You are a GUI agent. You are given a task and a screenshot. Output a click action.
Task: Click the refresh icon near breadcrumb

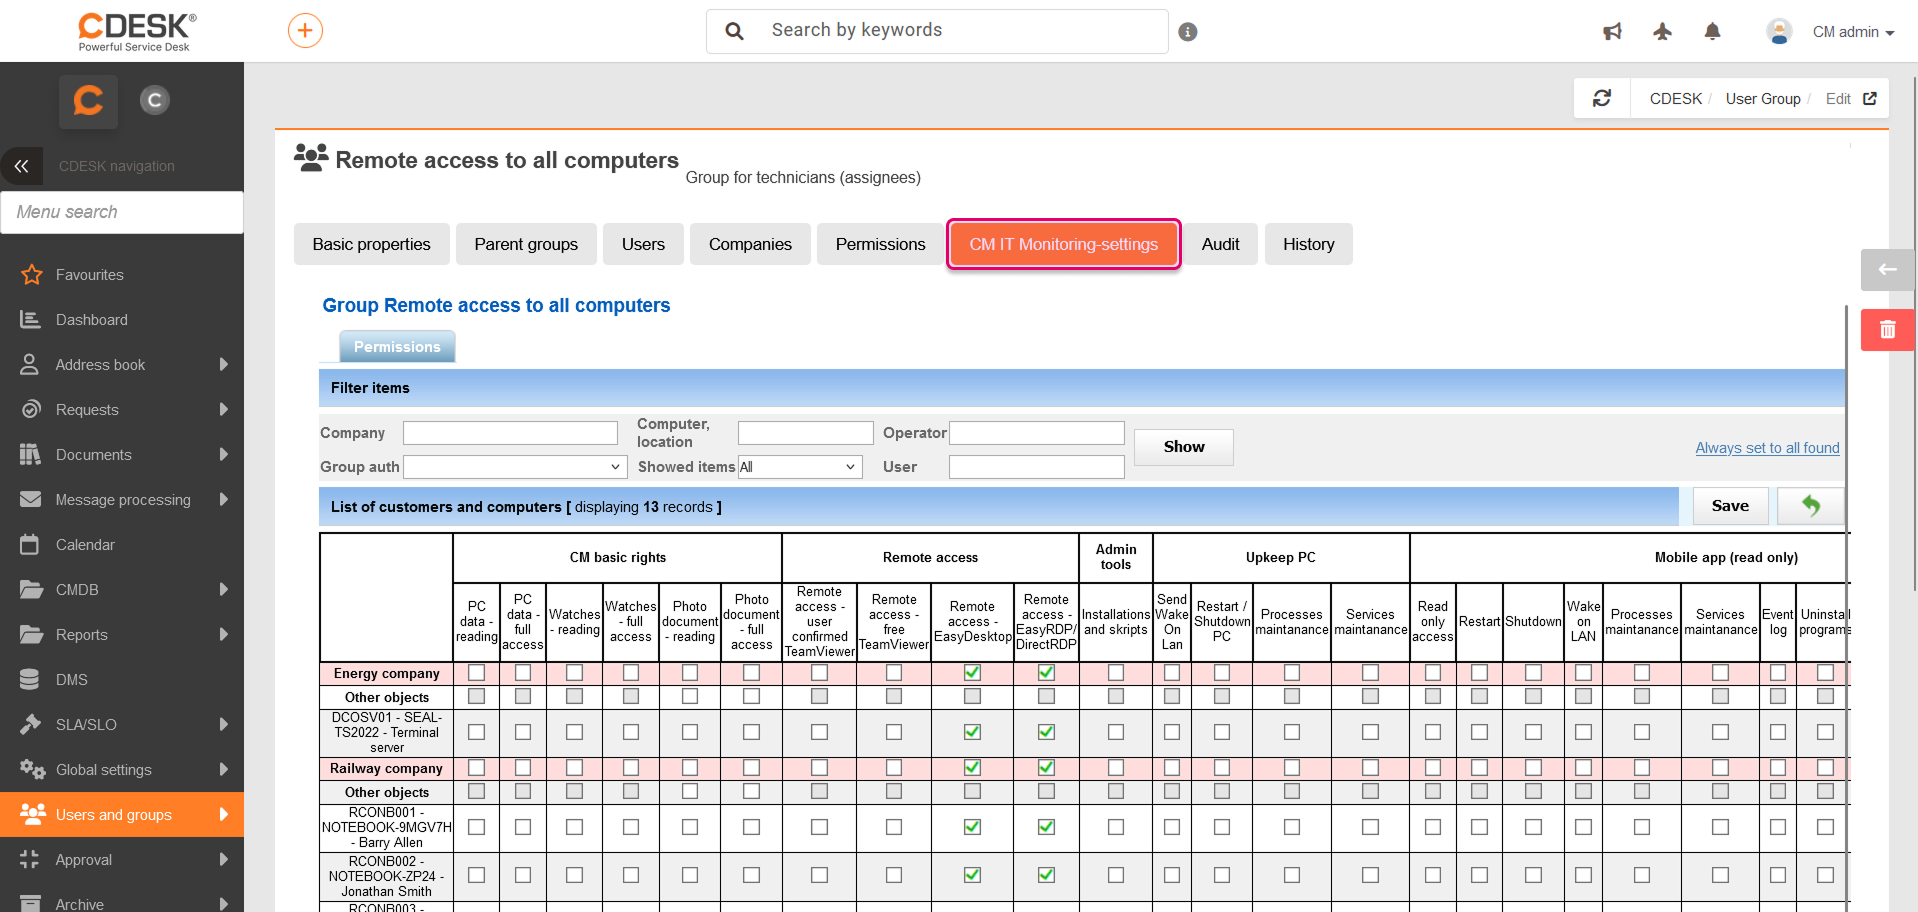pos(1602,98)
